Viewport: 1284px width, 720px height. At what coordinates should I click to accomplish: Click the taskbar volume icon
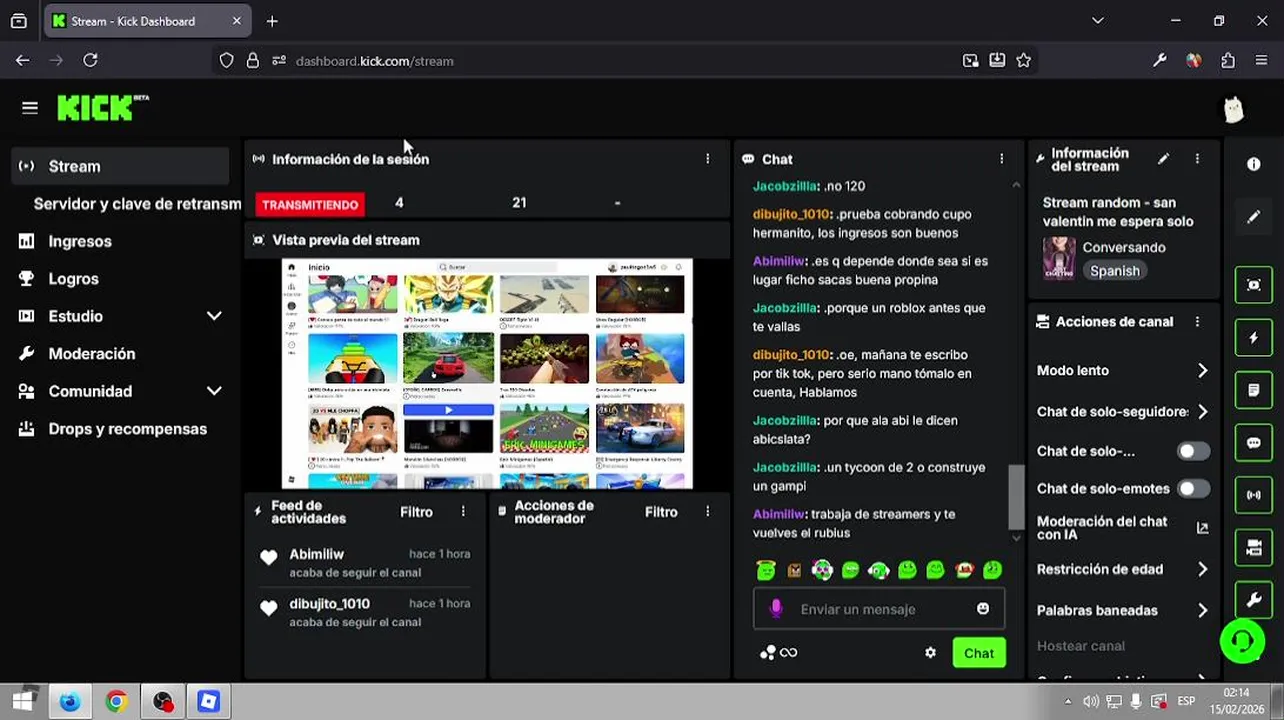(1091, 702)
